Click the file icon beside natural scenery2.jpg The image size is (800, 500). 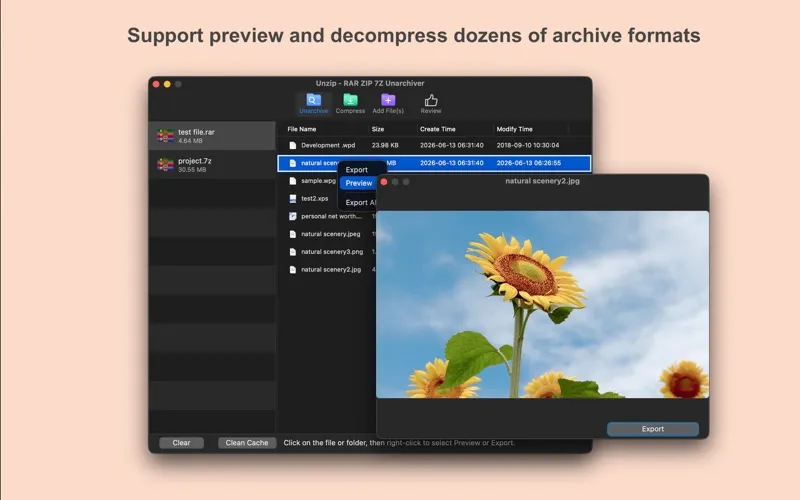tap(292, 269)
